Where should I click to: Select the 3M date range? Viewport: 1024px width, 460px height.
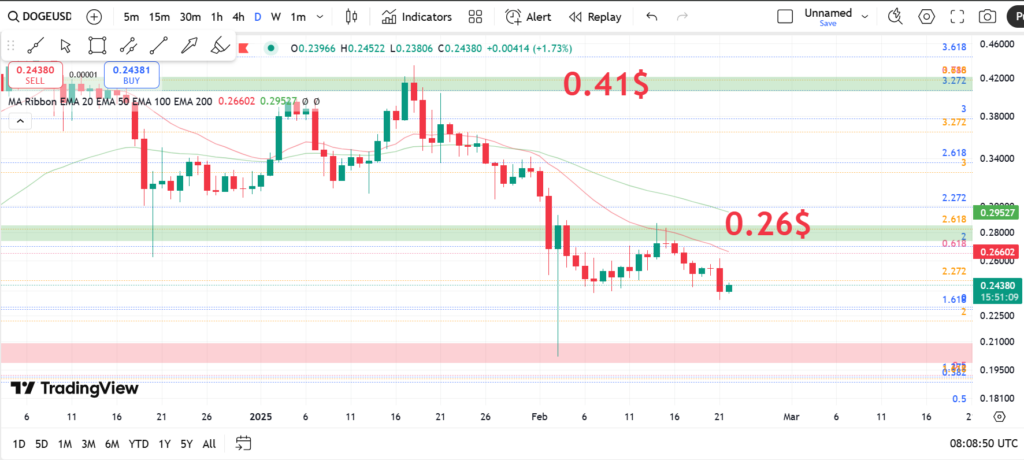88,444
